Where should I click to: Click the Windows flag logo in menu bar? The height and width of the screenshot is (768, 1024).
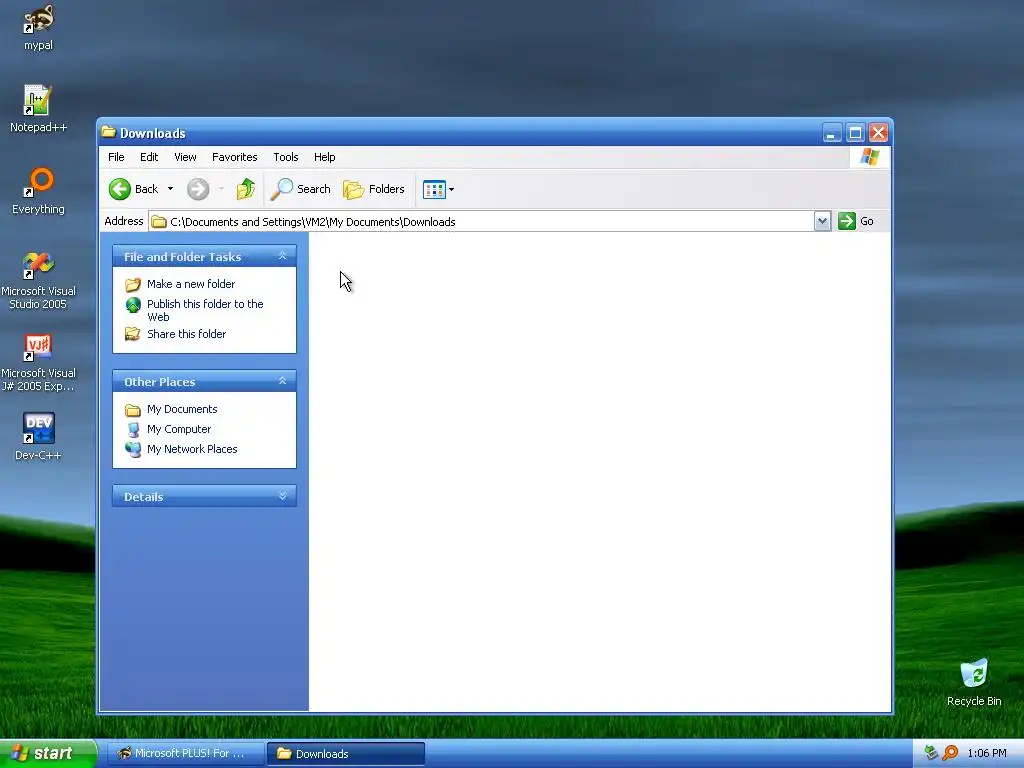tap(869, 157)
